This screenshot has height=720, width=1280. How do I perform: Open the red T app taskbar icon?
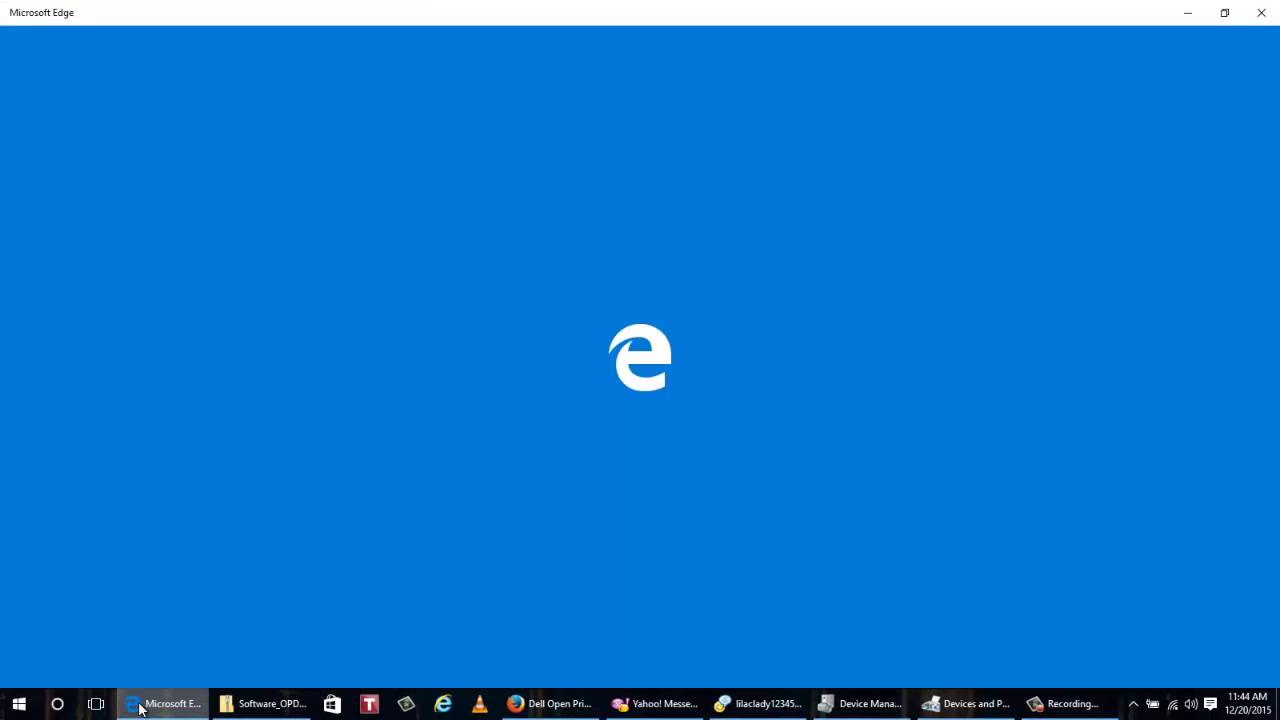pyautogui.click(x=369, y=704)
